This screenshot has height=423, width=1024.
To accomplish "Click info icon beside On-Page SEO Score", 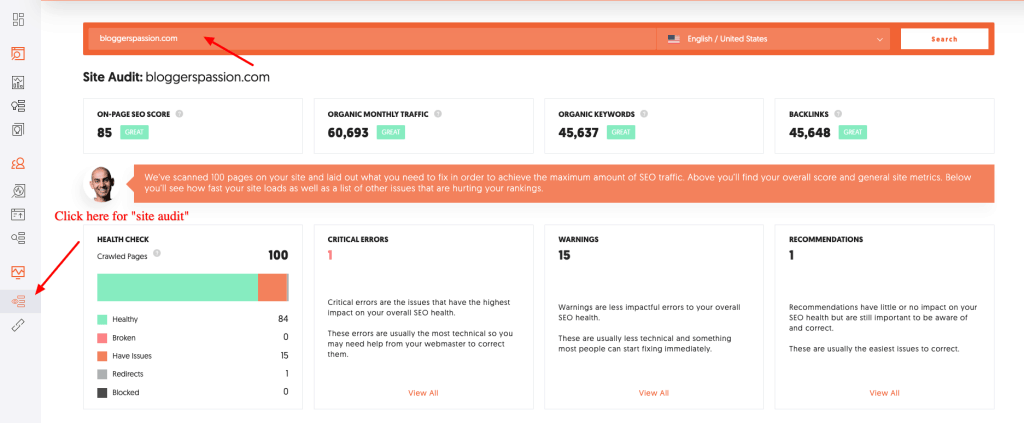I will coord(180,114).
